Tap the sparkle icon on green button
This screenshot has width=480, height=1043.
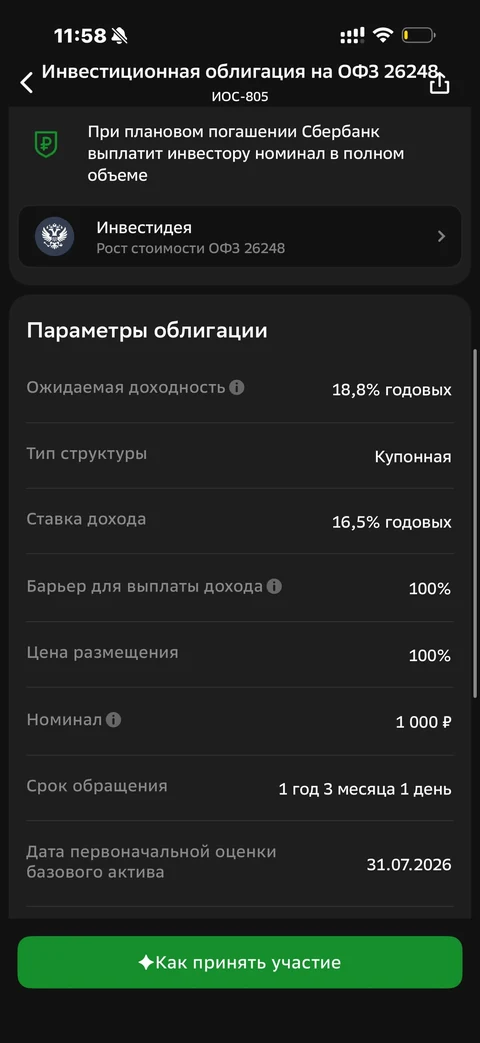146,963
